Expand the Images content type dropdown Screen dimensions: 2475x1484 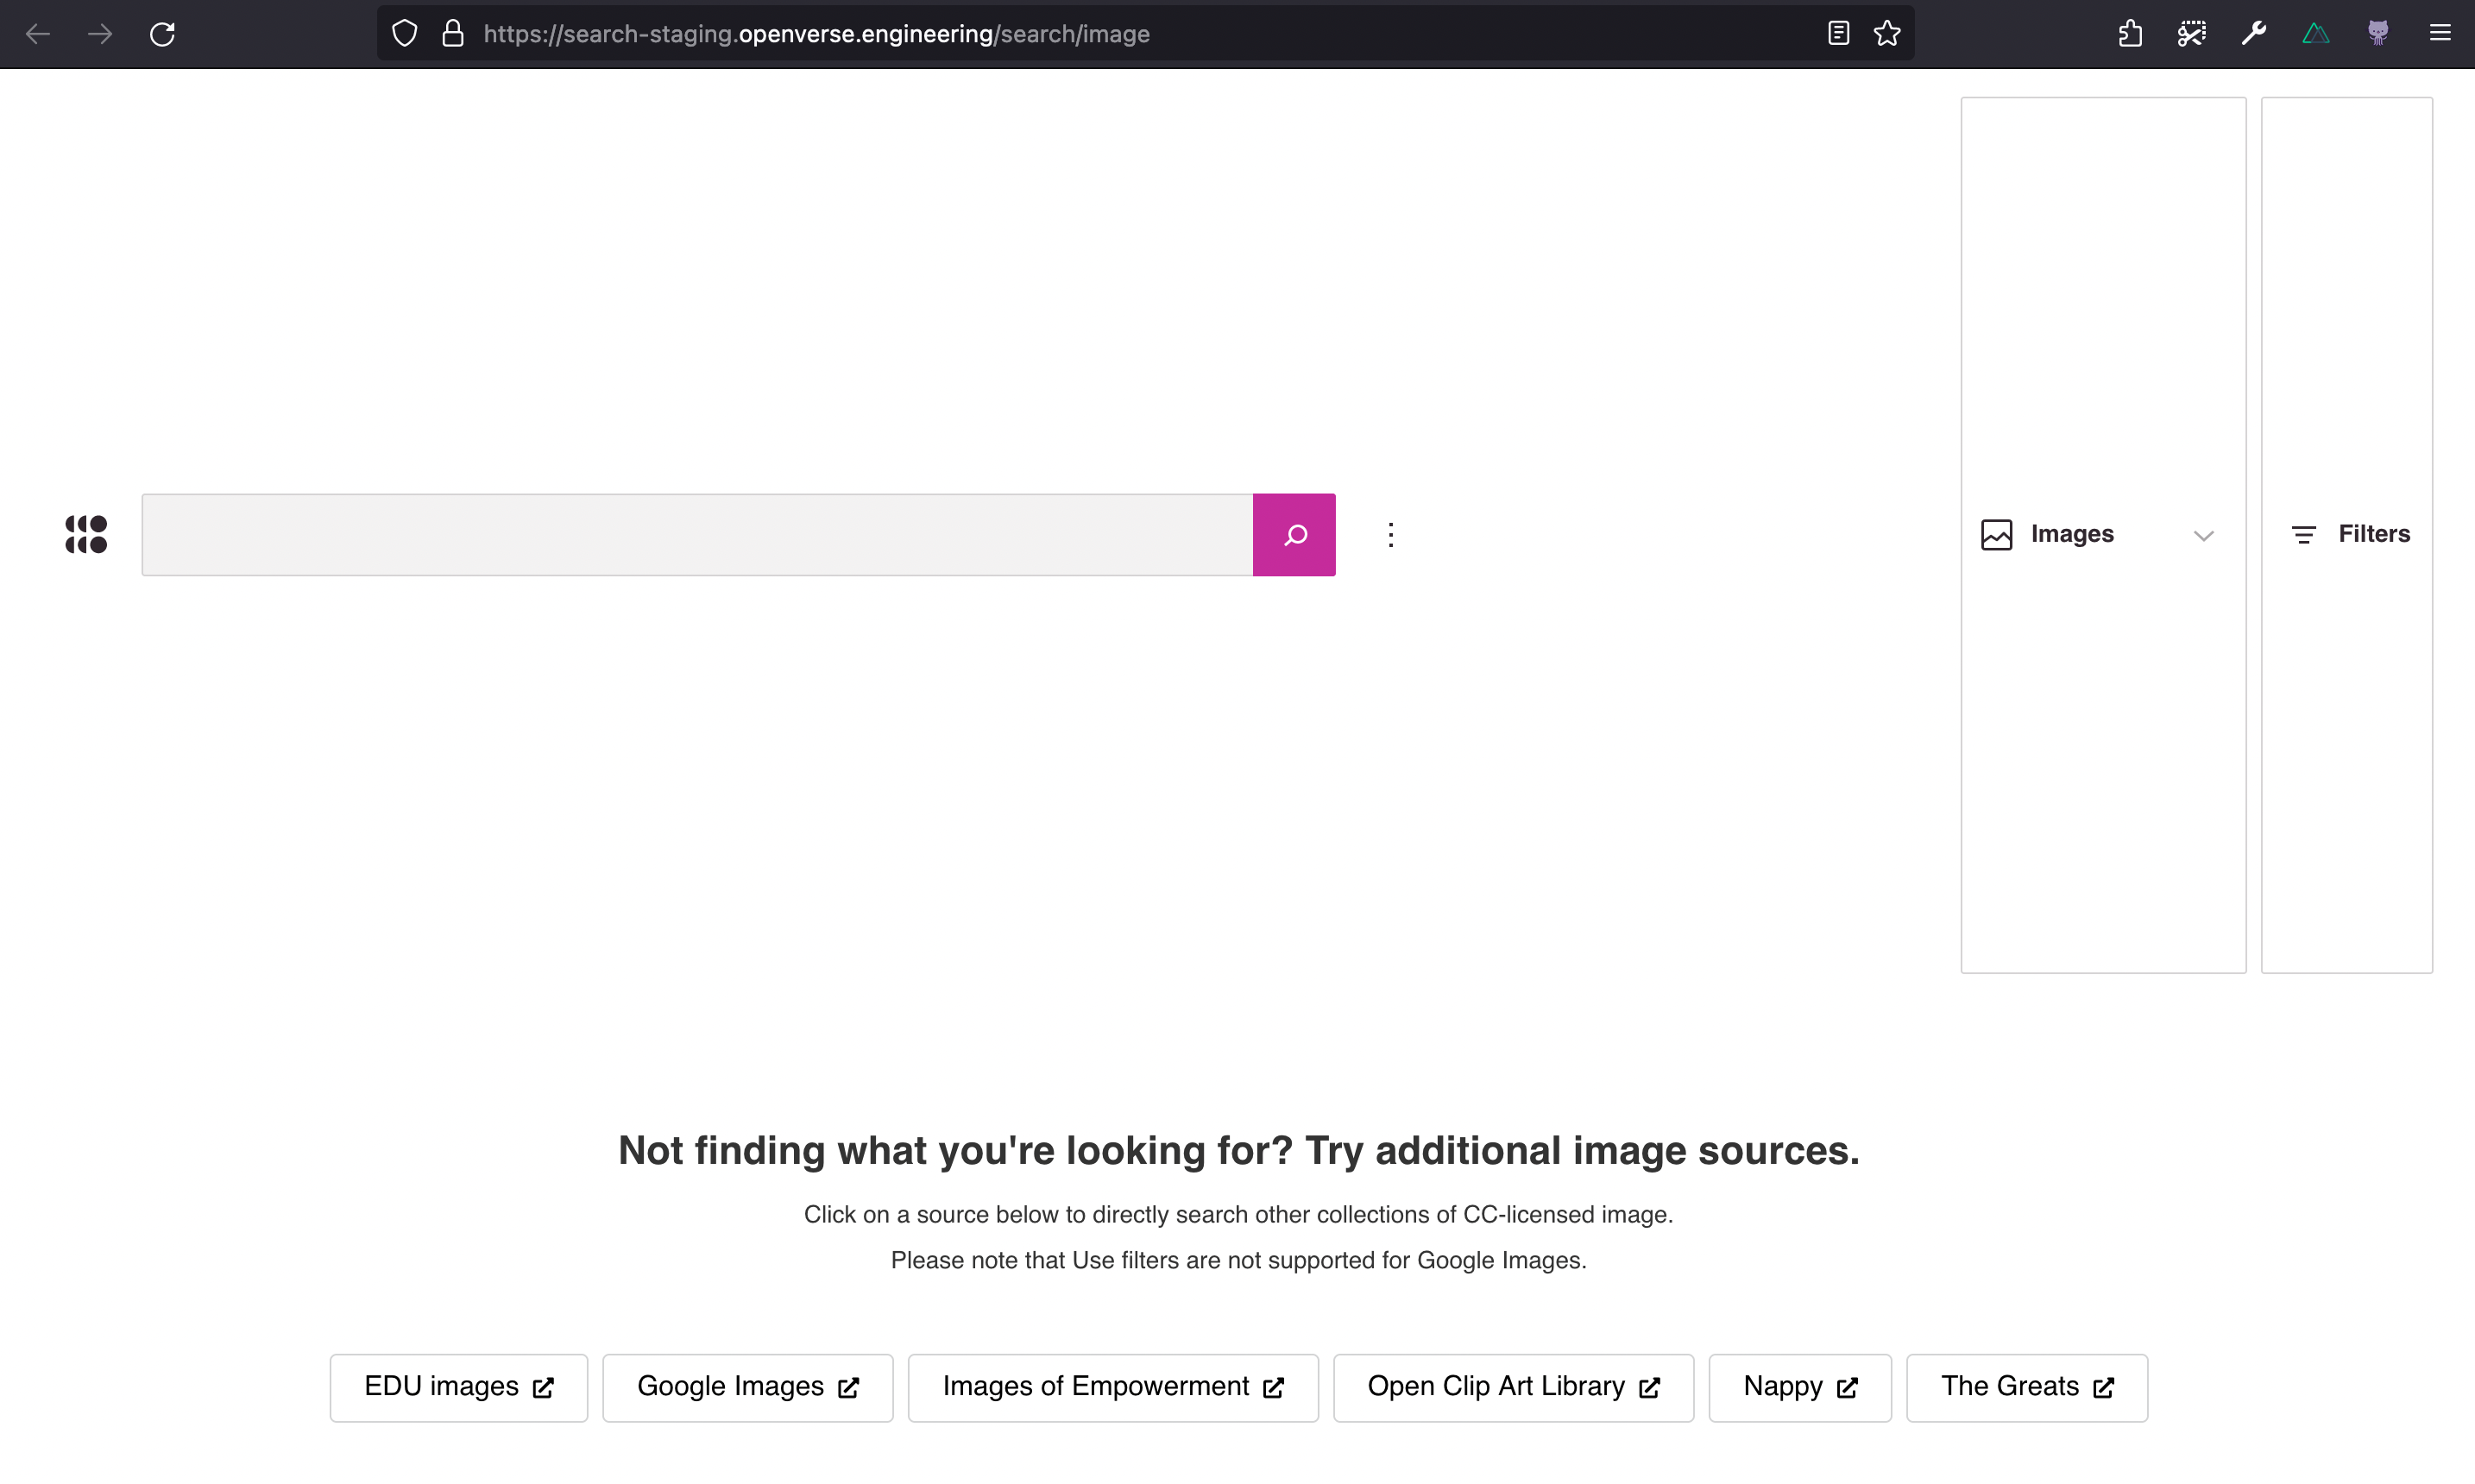click(2204, 534)
